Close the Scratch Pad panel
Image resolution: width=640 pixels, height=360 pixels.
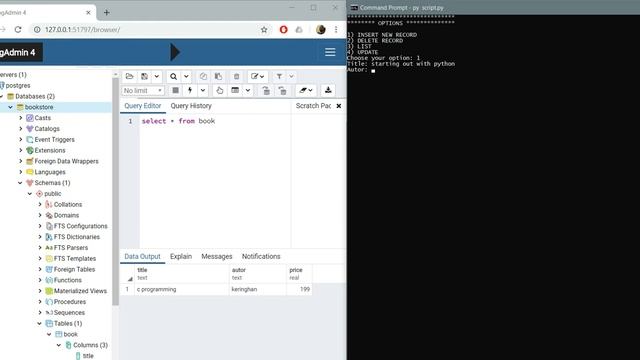(x=338, y=106)
